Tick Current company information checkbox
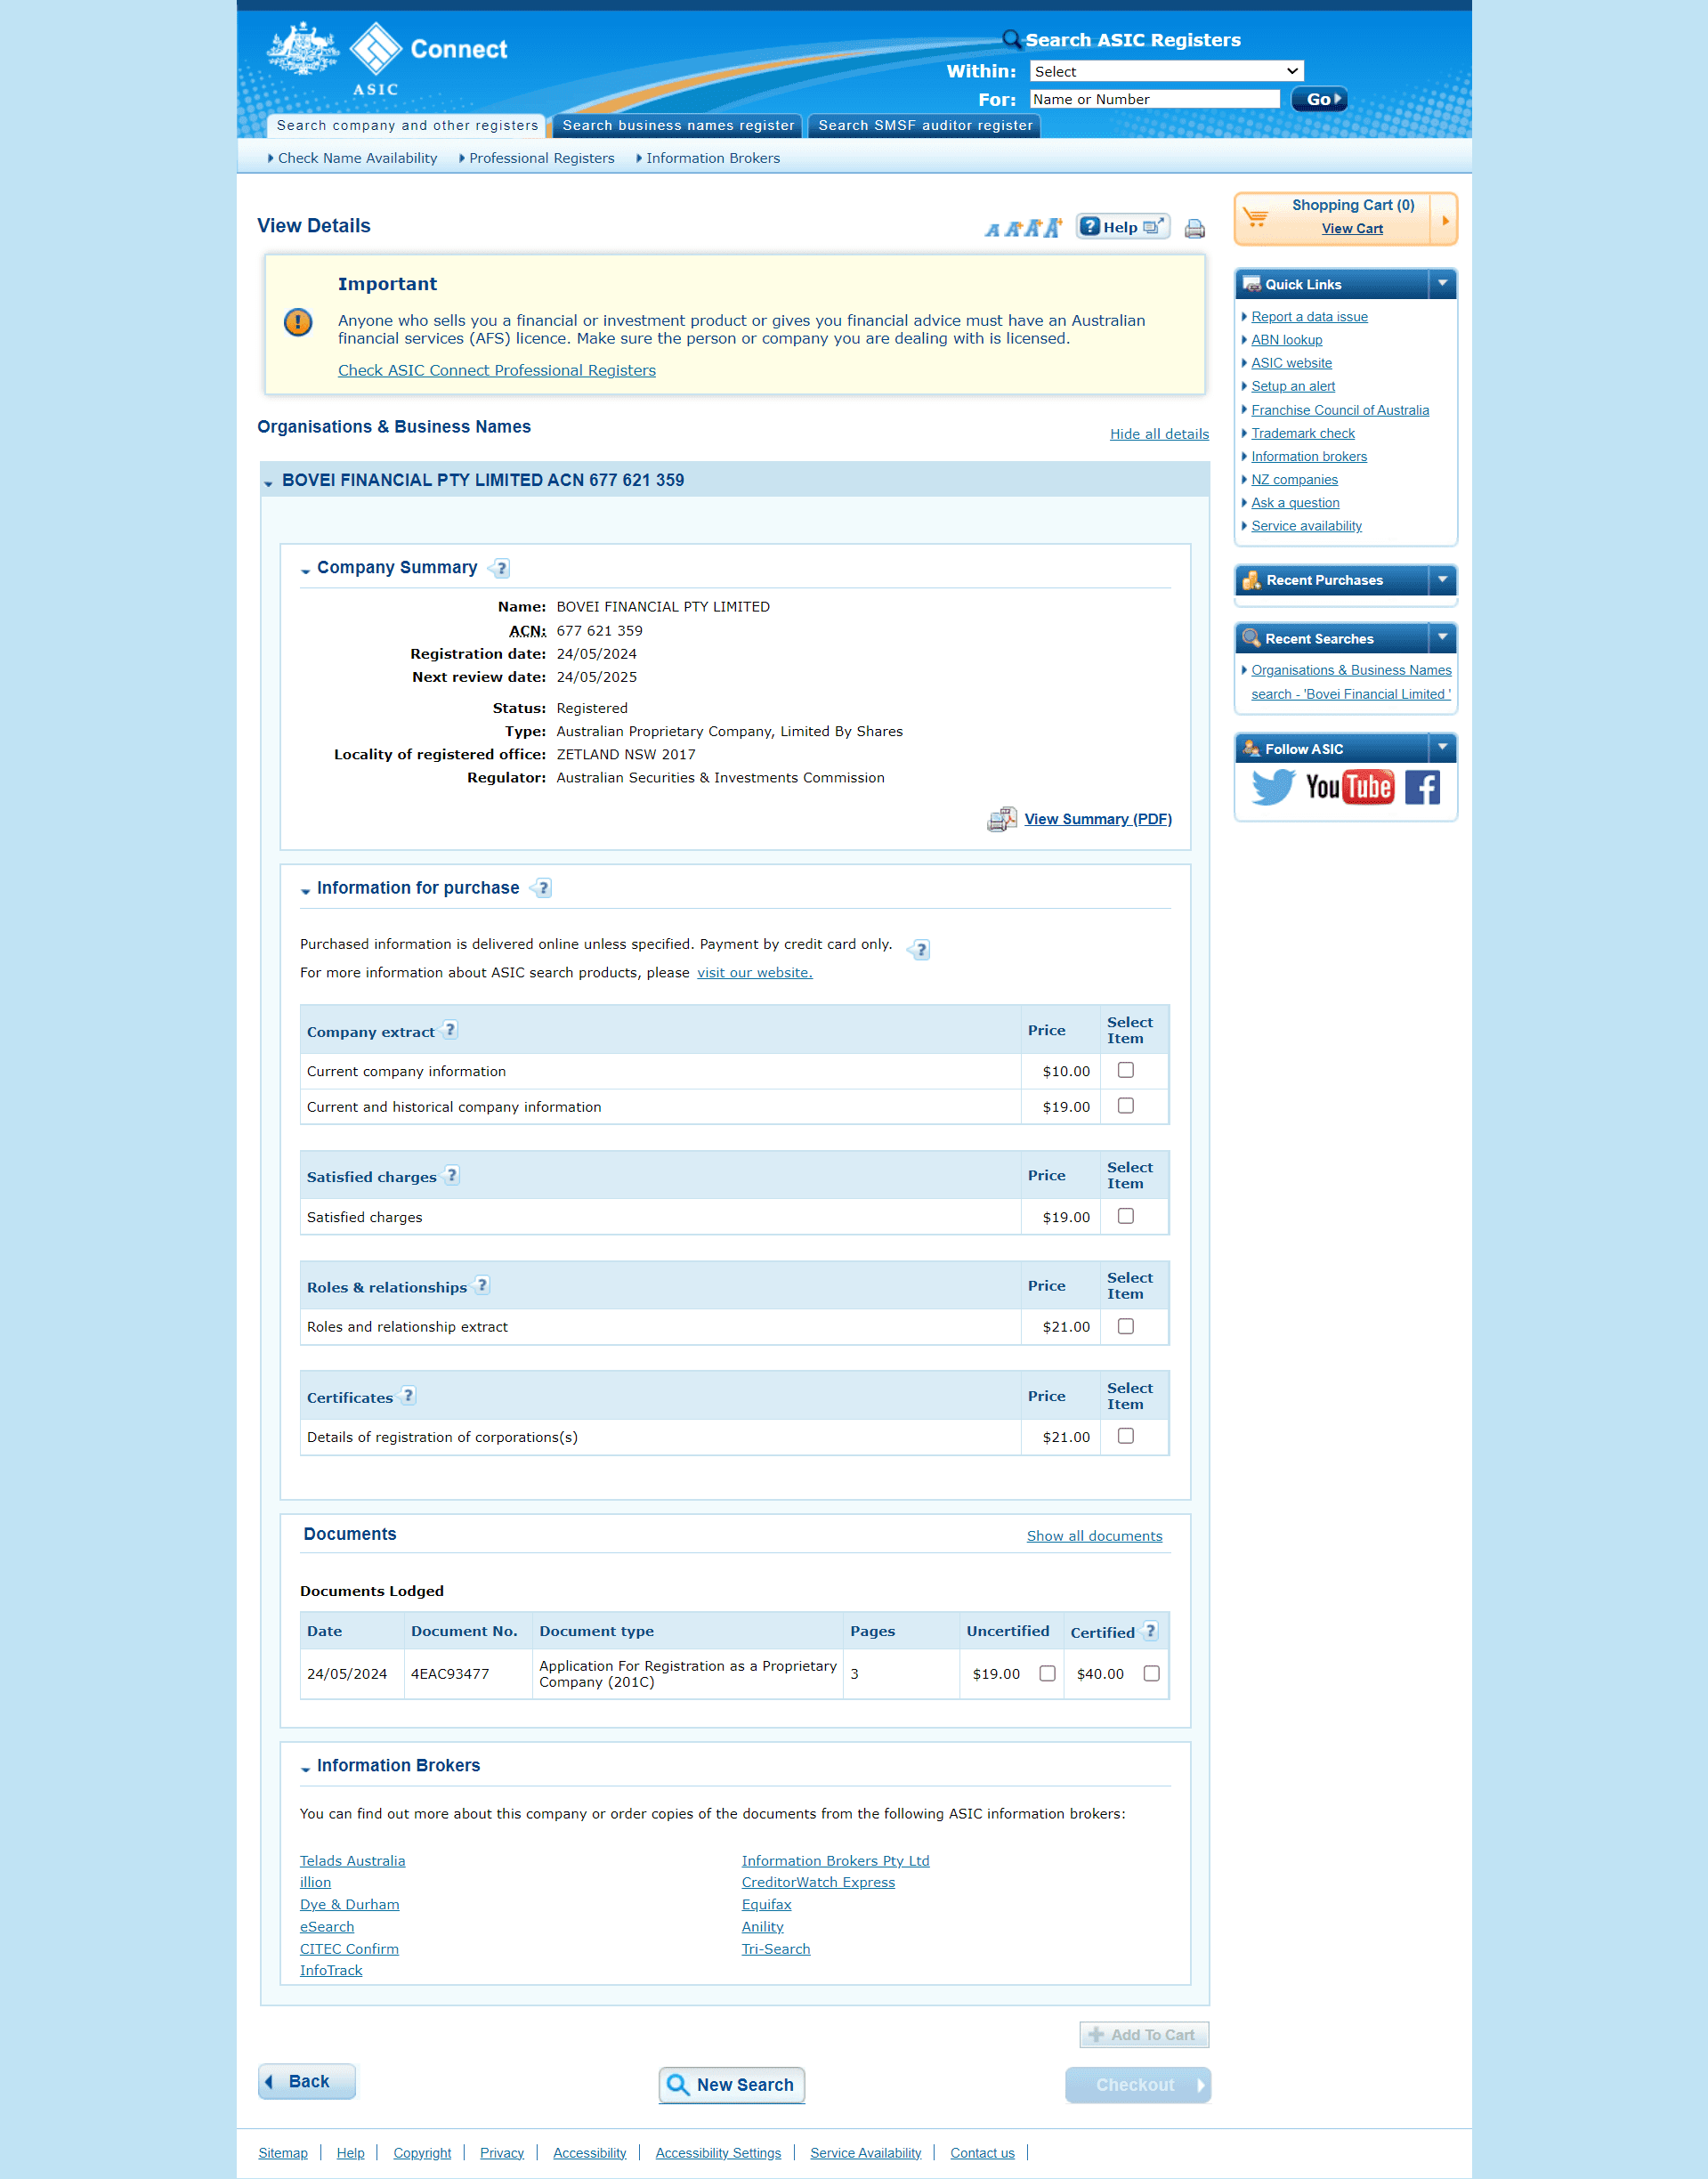Viewport: 1708px width, 2179px height. tap(1125, 1070)
